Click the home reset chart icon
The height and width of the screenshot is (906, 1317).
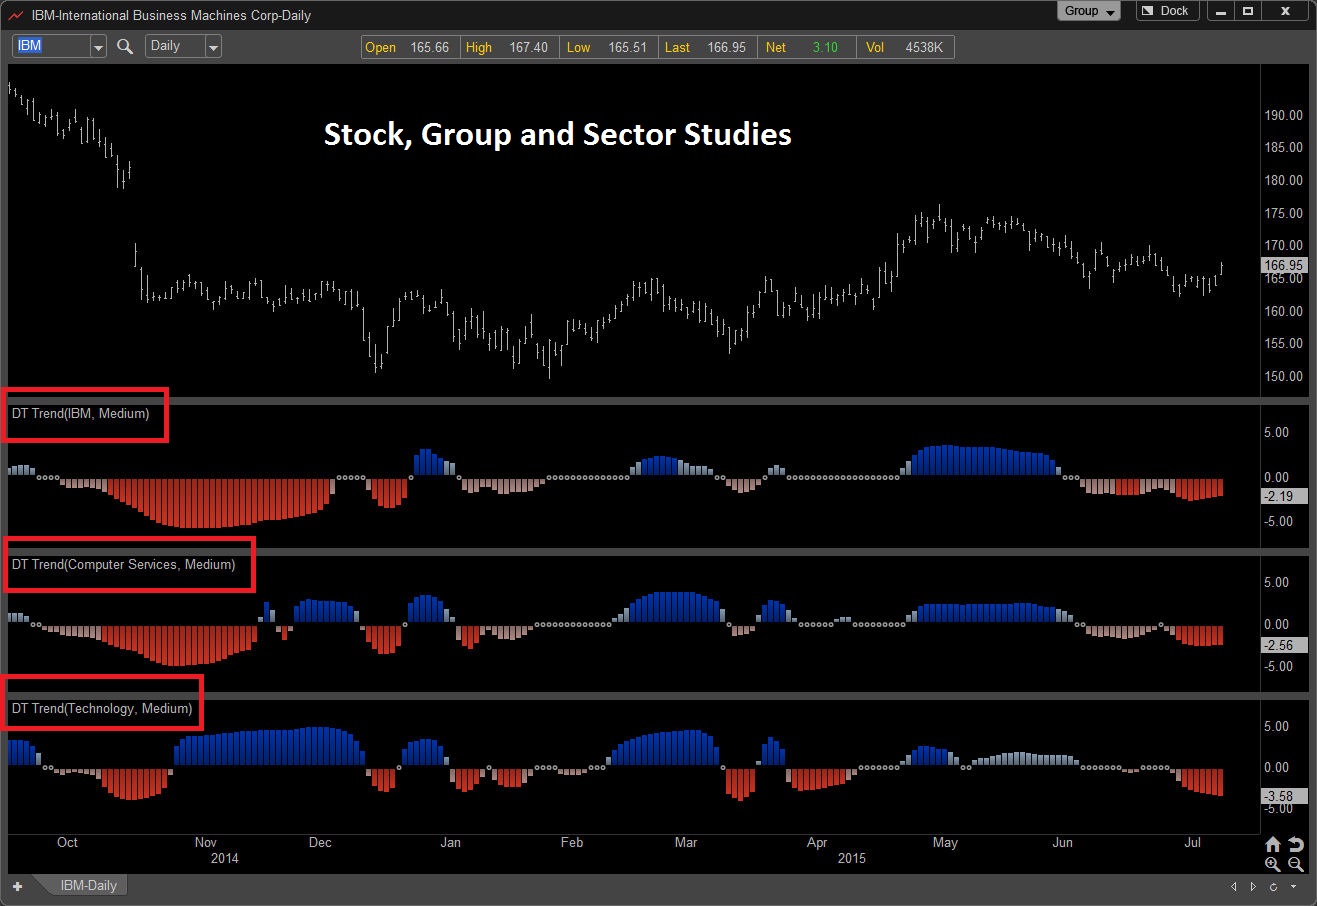(1273, 844)
